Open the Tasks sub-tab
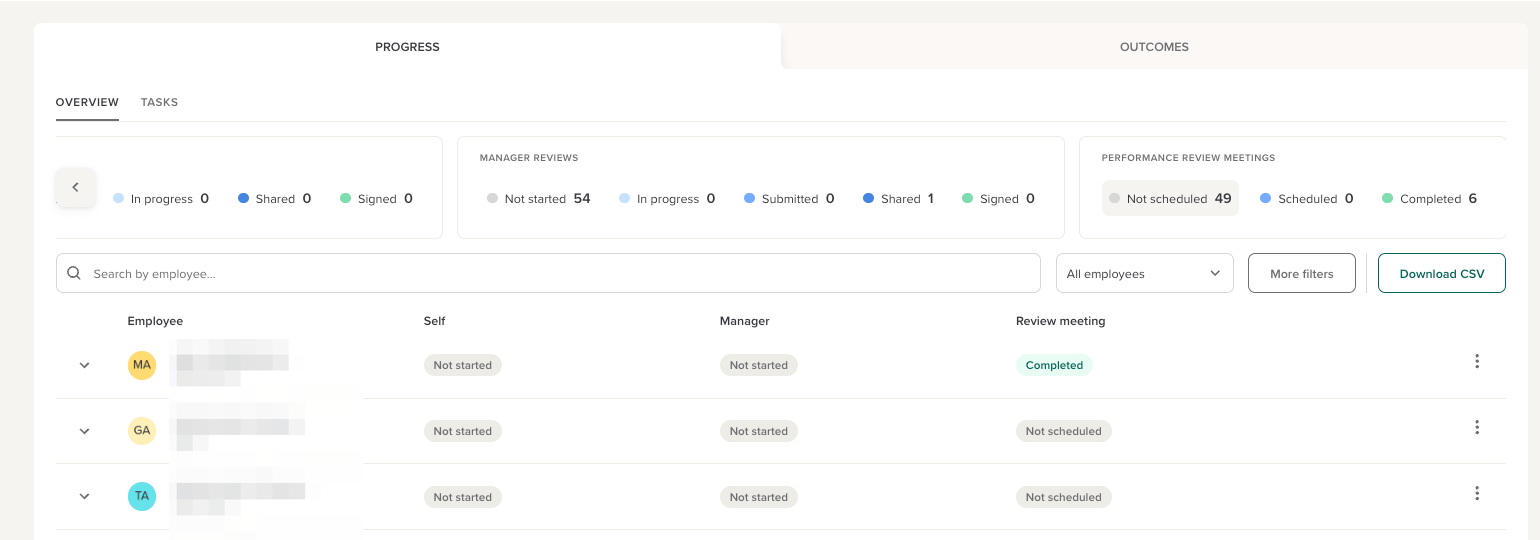 159,102
